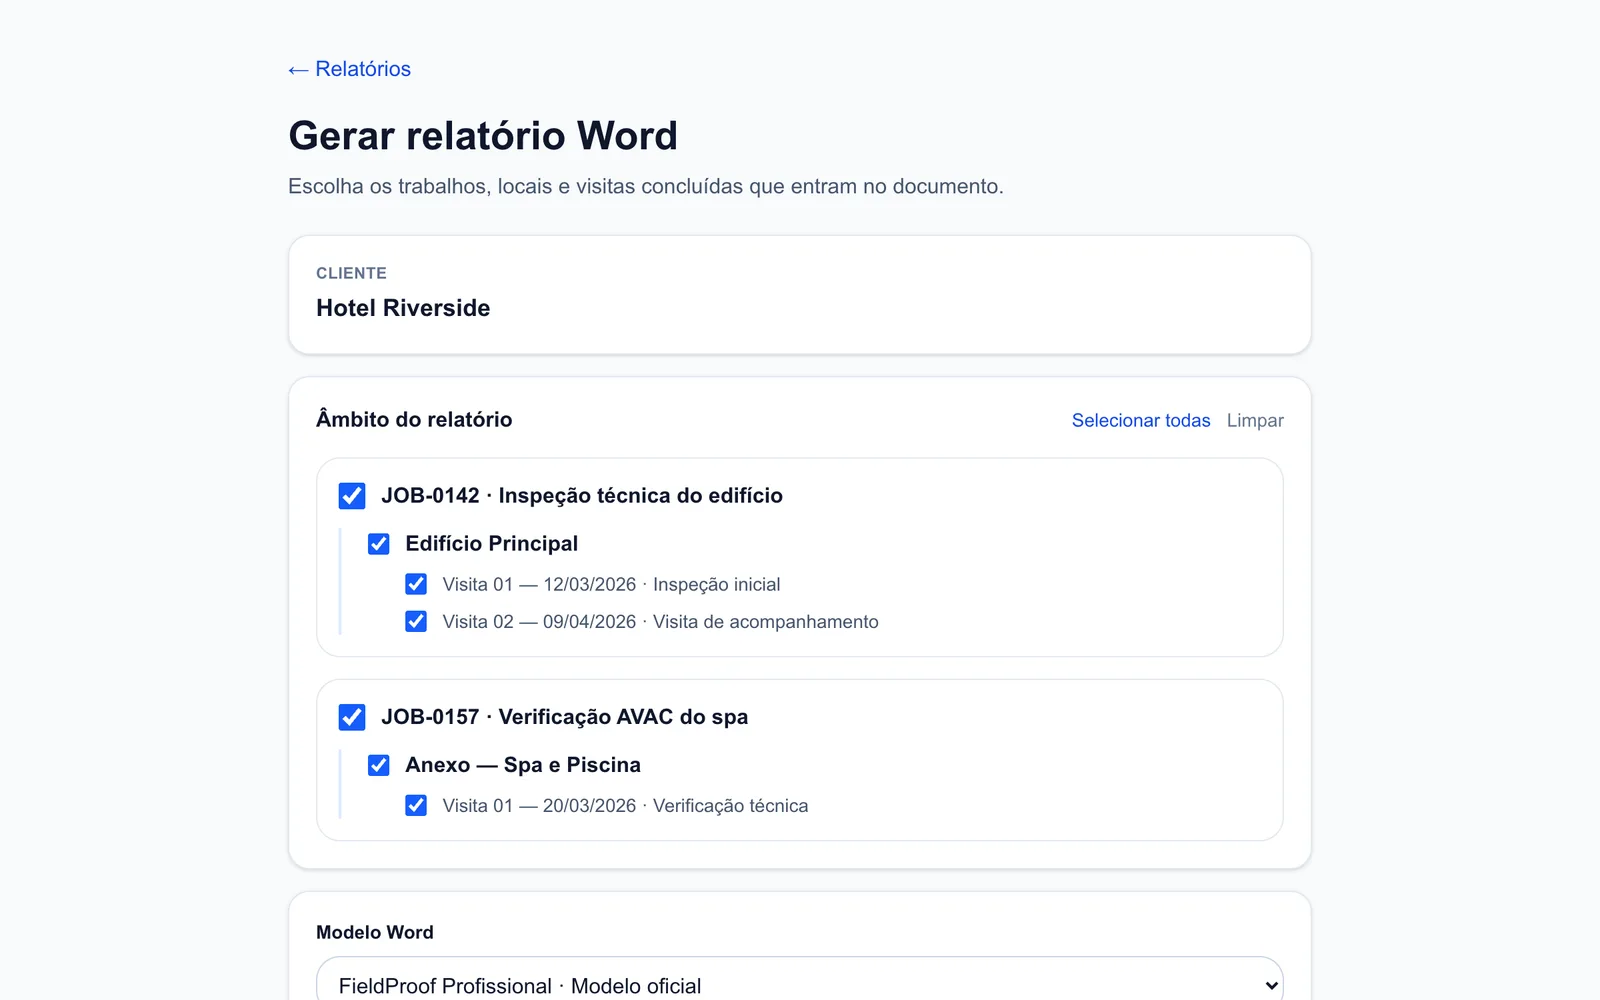The image size is (1600, 1000).
Task: Click 'Limpar' to clear selections
Action: pos(1255,421)
